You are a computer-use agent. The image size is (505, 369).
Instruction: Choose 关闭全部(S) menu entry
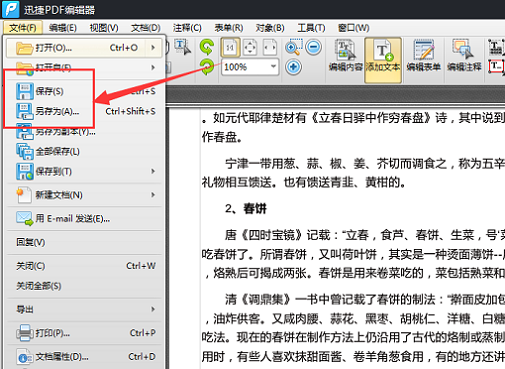[x=85, y=286]
